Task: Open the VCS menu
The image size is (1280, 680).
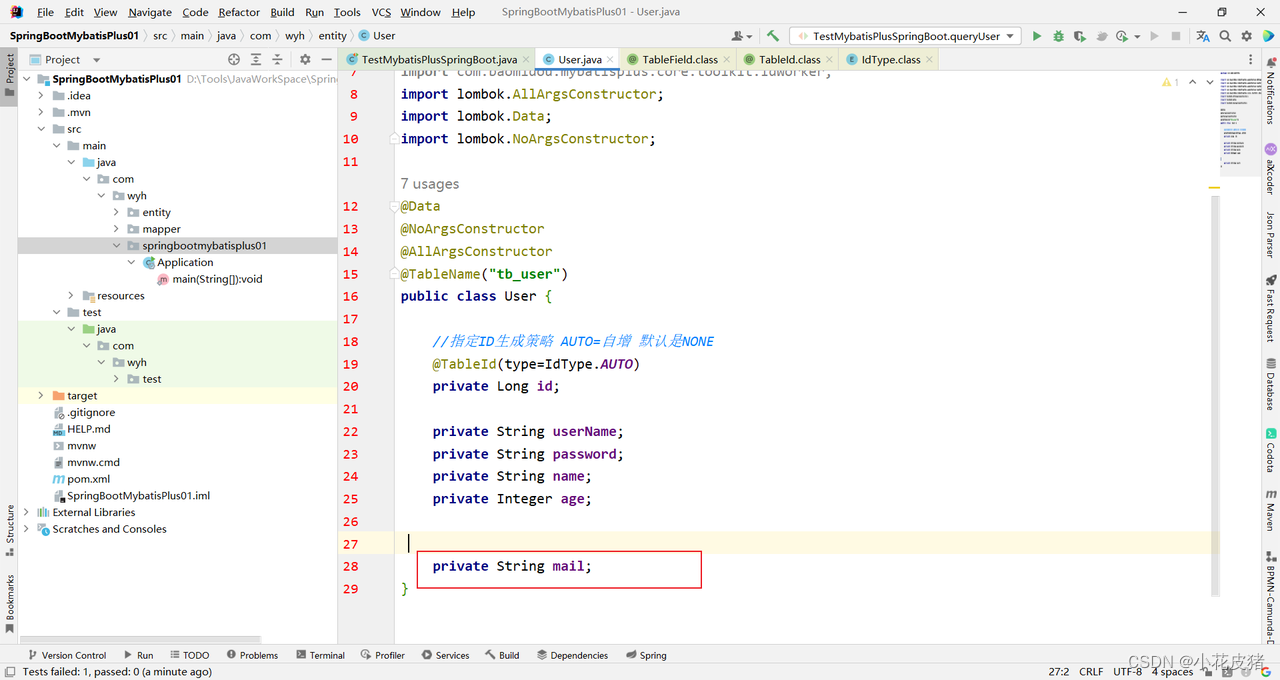Action: click(x=381, y=12)
